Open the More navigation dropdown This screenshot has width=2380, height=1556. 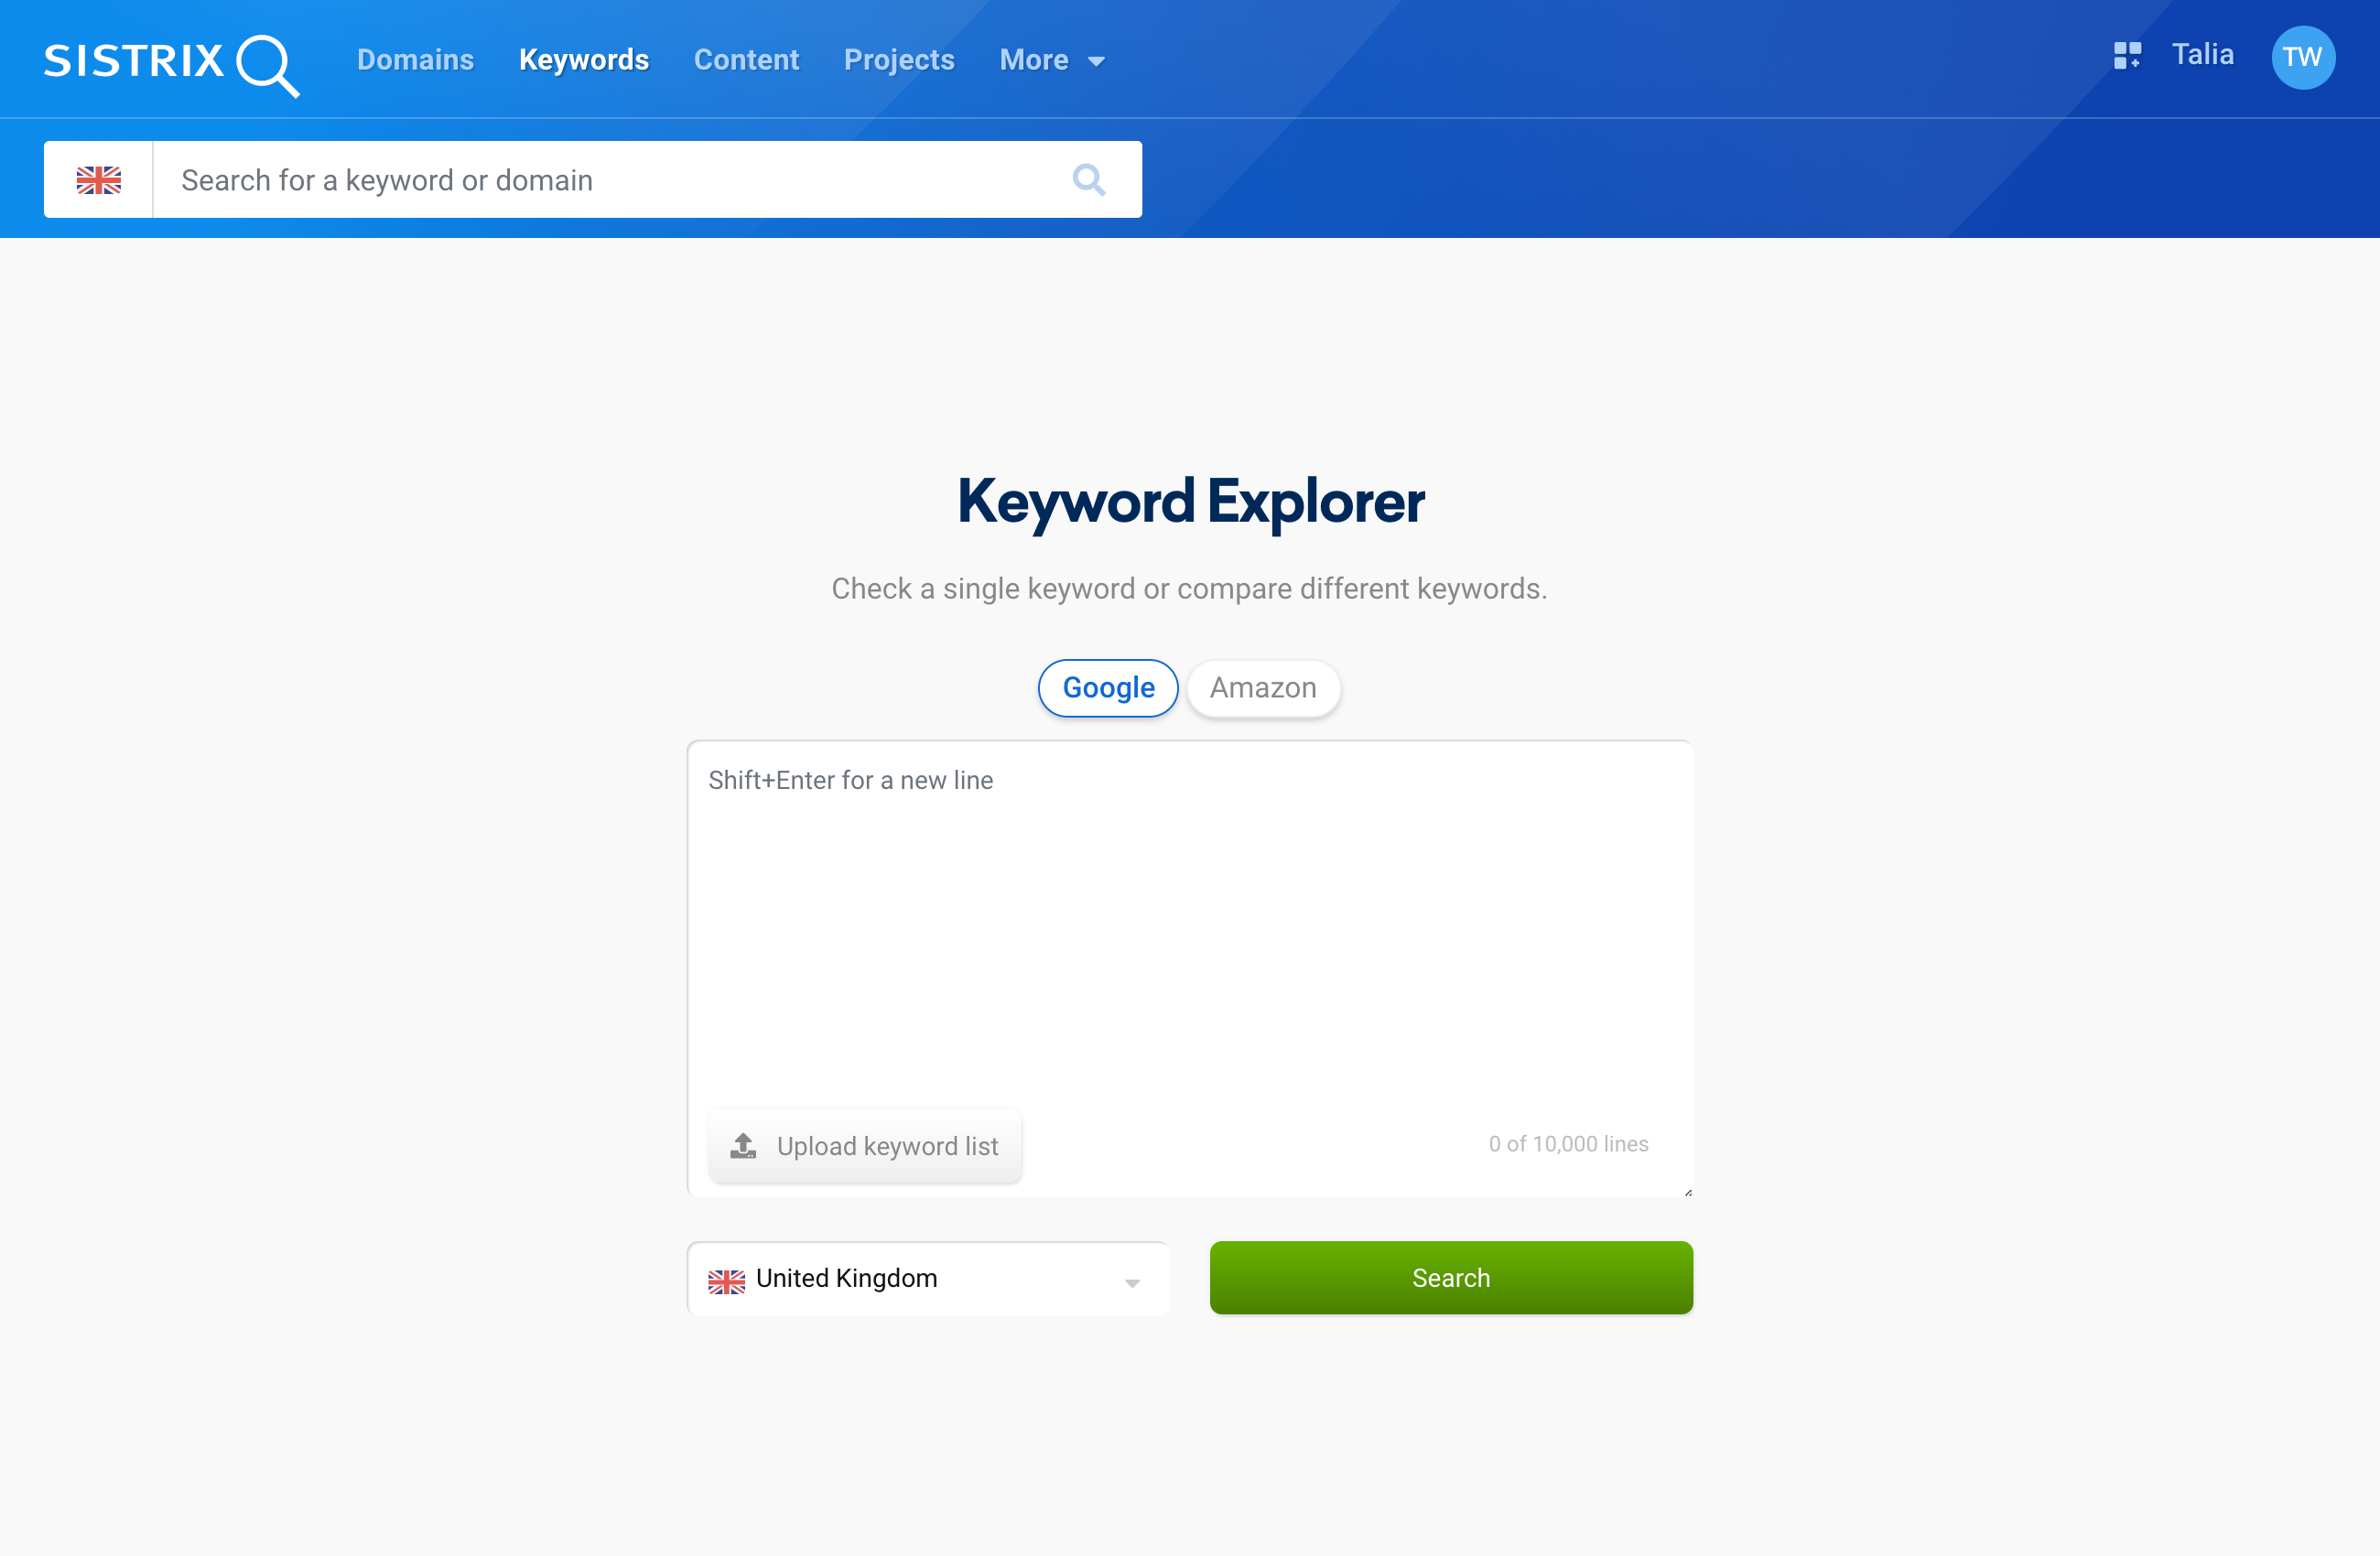[1050, 59]
